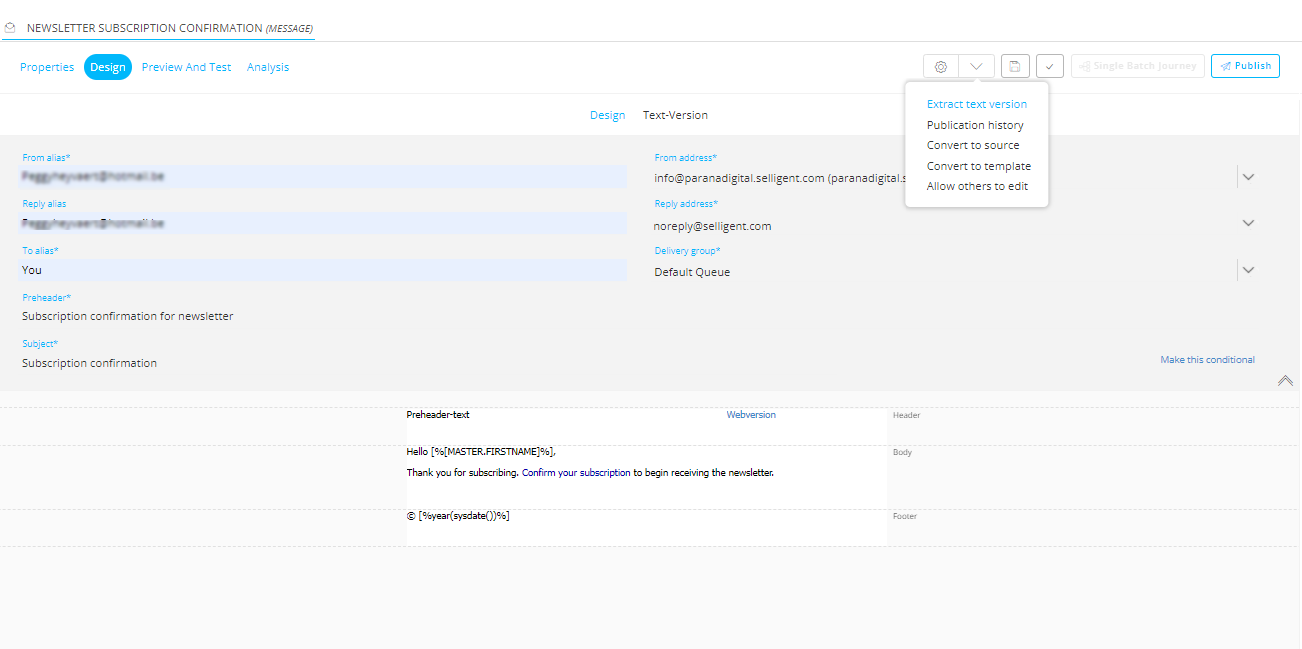Viewport: 1302px width, 649px height.
Task: Open Publication history from the menu
Action: pyautogui.click(x=974, y=125)
